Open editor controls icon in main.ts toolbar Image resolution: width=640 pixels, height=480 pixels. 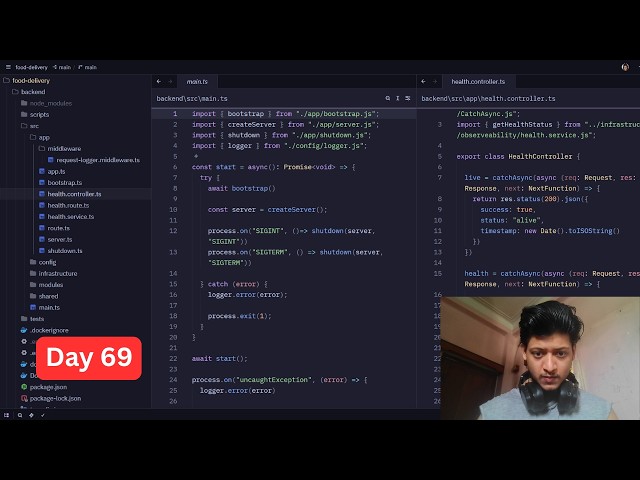coord(407,98)
